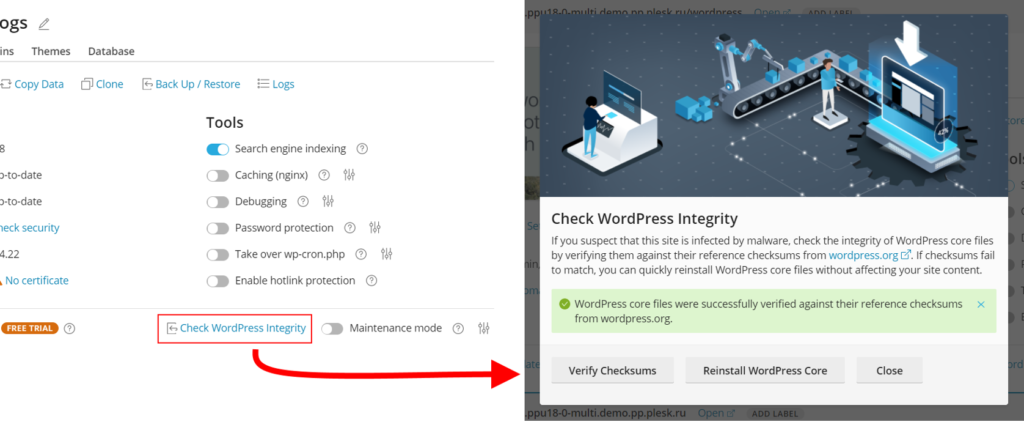Close the integrity dialog with Close button
Viewport: 1024px width, 422px height.
click(x=889, y=370)
